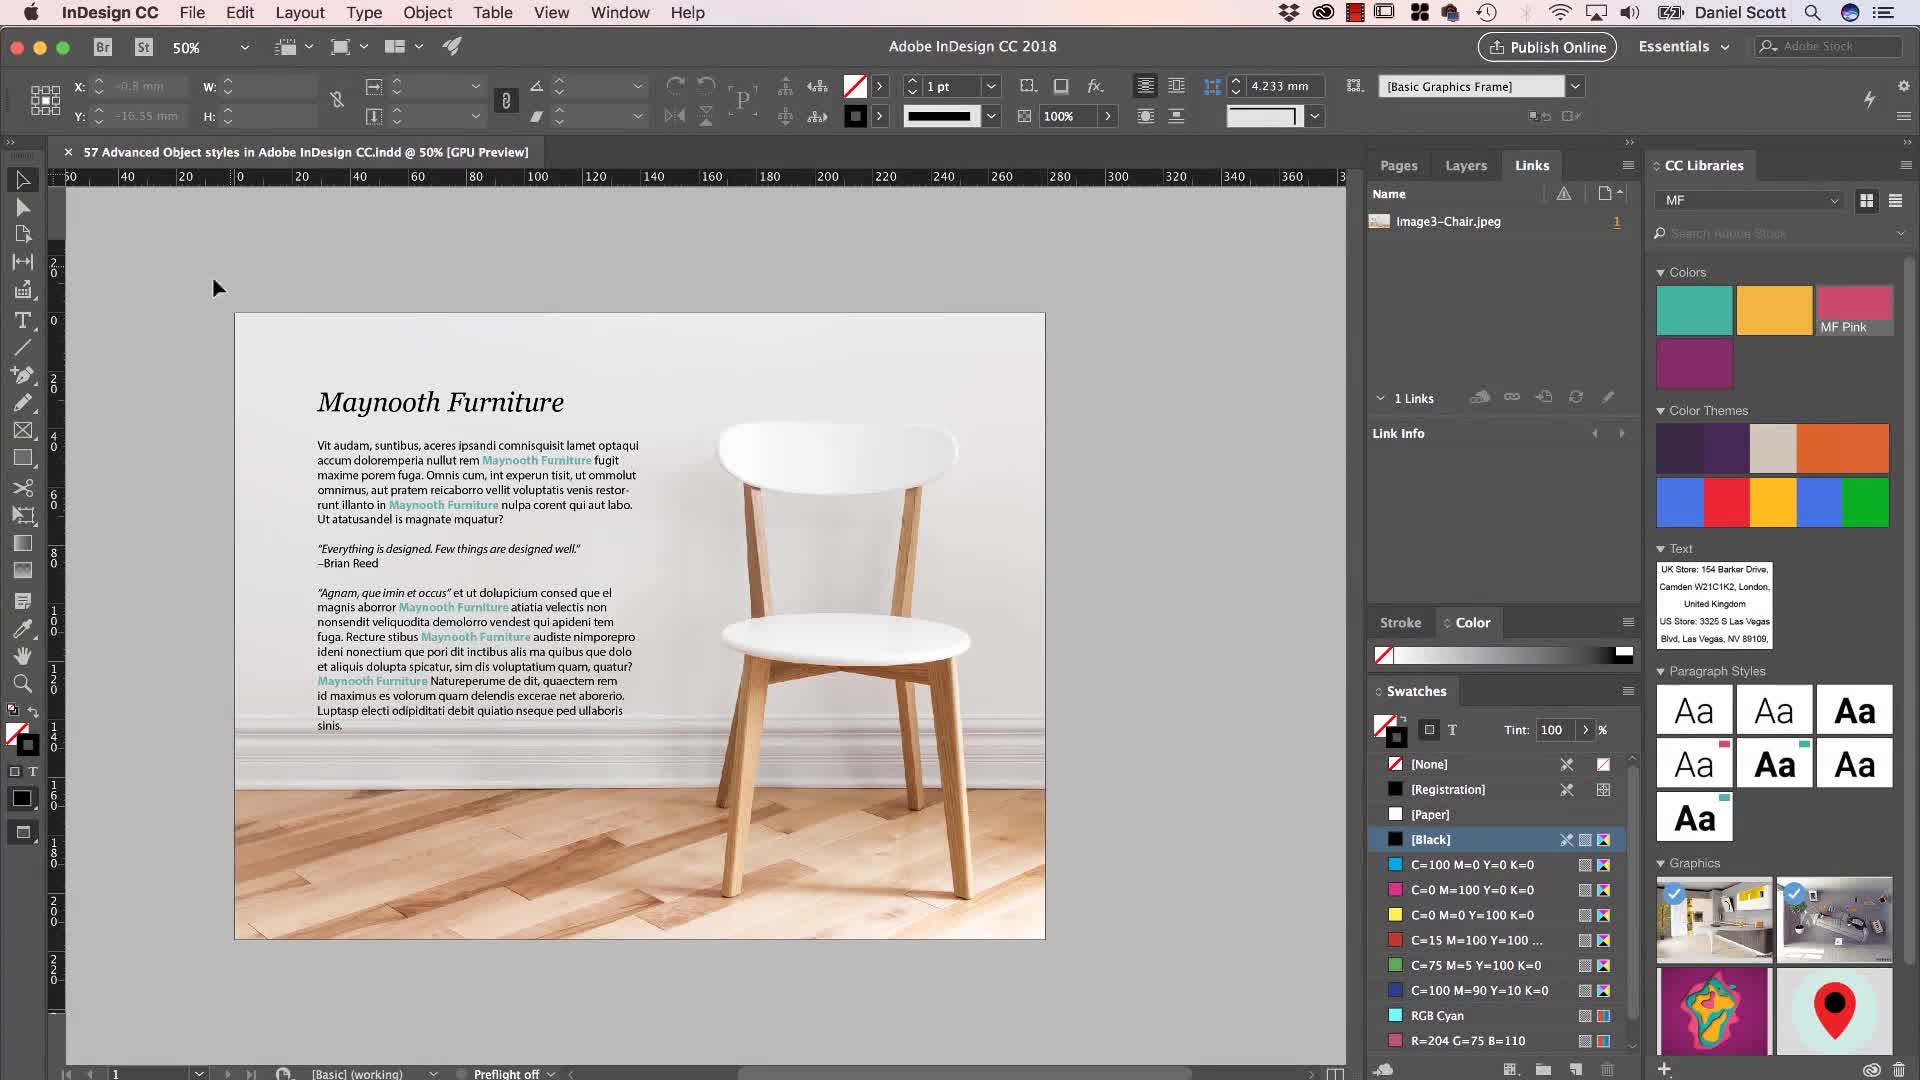
Task: Switch CC Libraries to list view
Action: click(1895, 201)
